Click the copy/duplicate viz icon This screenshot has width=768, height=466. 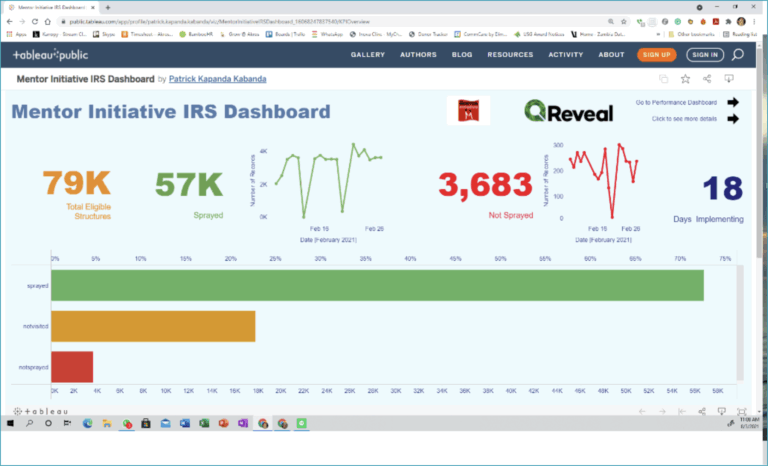(x=663, y=79)
